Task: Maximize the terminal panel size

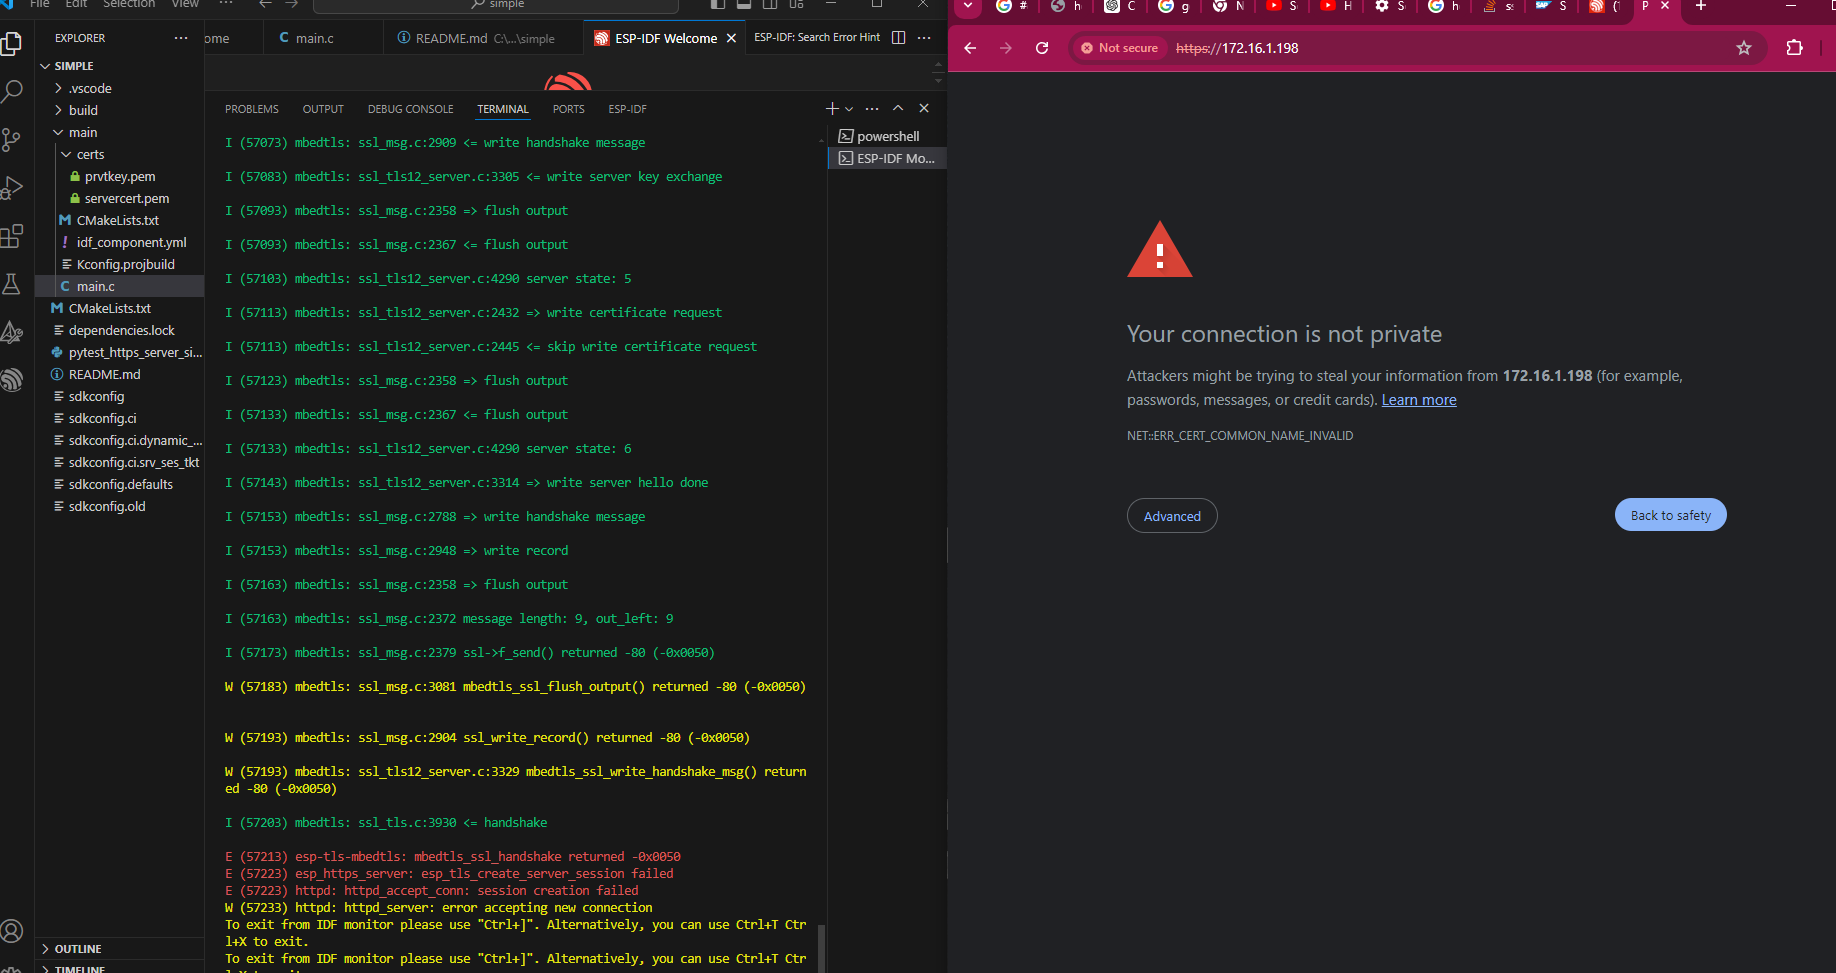Action: [898, 108]
